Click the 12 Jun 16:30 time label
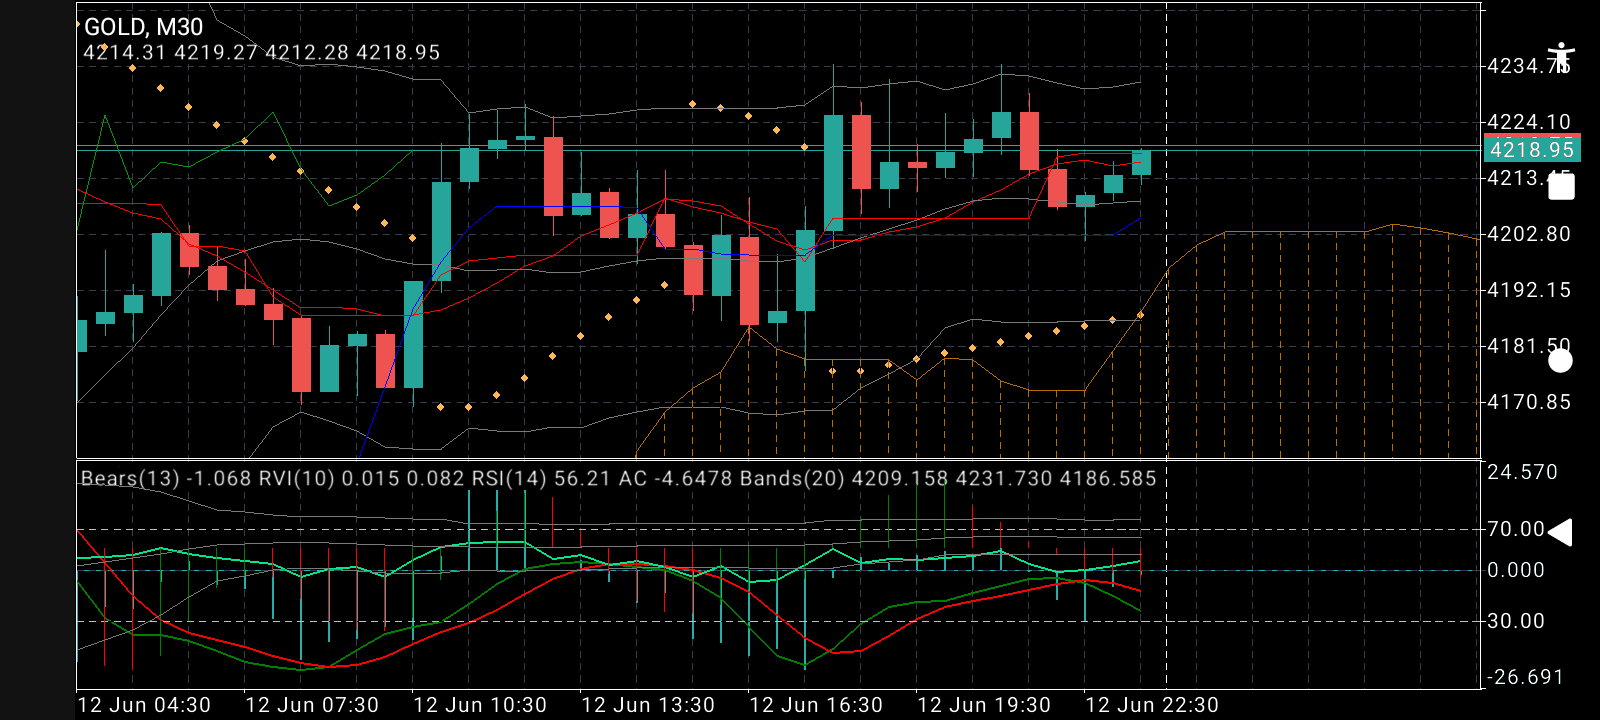Image resolution: width=1600 pixels, height=720 pixels. (x=816, y=705)
